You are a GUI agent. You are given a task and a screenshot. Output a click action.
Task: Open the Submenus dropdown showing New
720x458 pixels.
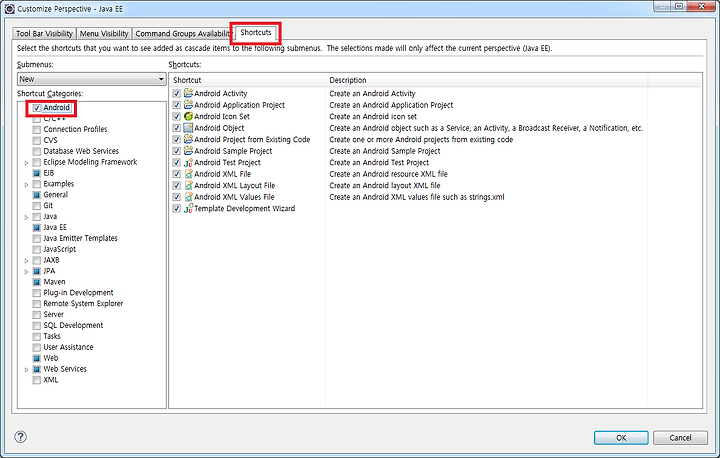point(91,79)
